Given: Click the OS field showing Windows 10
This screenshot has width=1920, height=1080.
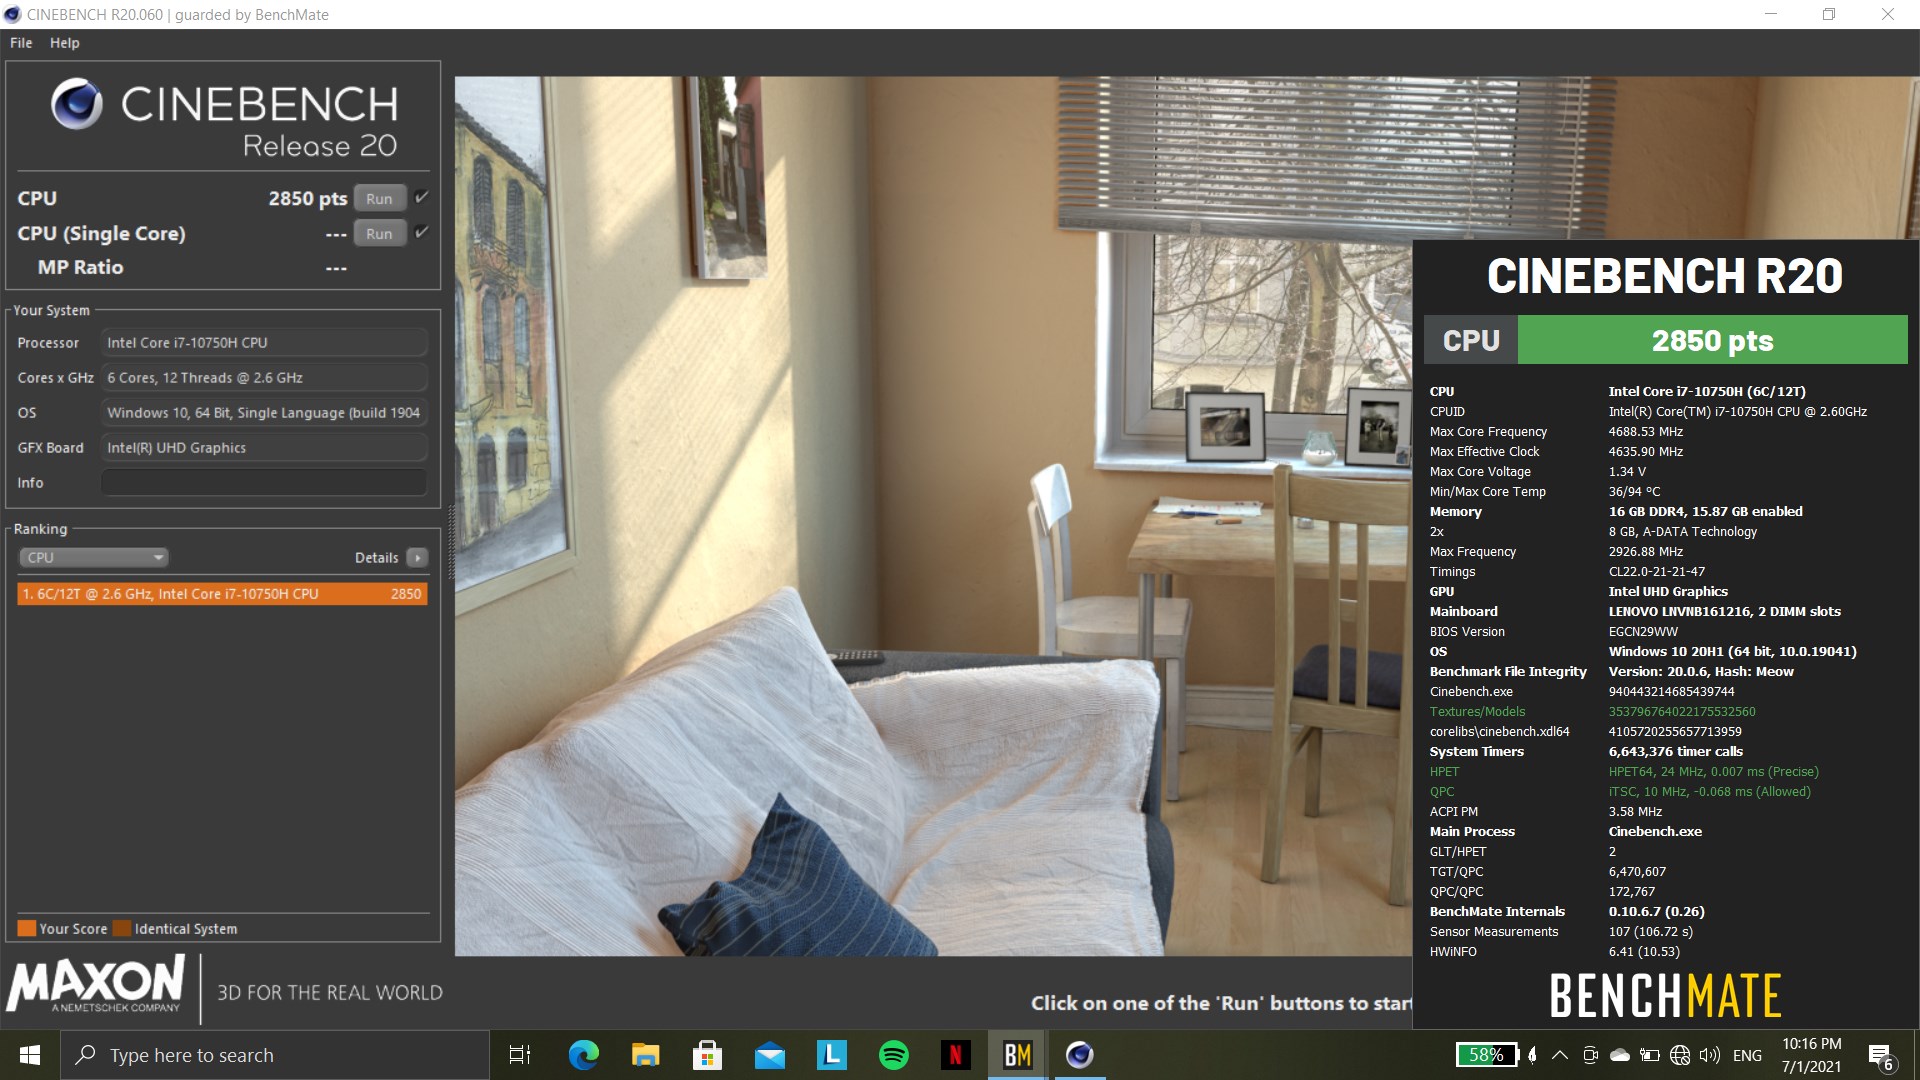Looking at the screenshot, I should (x=264, y=412).
